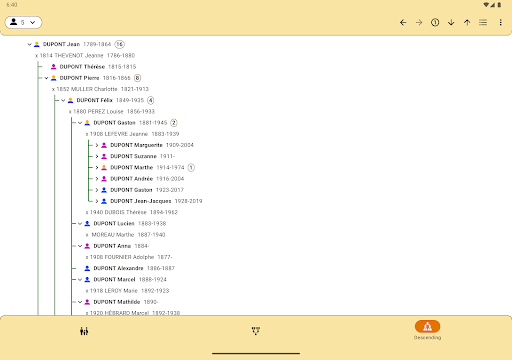Collapse the DUPONT Marcel node
Image resolution: width=512 pixels, height=360 pixels.
tap(80, 280)
